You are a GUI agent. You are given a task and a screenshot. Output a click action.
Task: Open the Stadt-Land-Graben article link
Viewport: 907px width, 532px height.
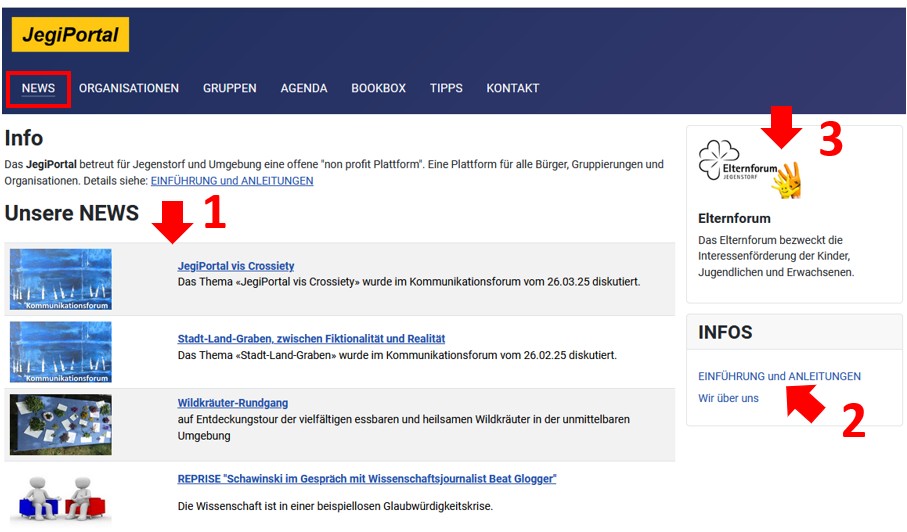[x=311, y=339]
